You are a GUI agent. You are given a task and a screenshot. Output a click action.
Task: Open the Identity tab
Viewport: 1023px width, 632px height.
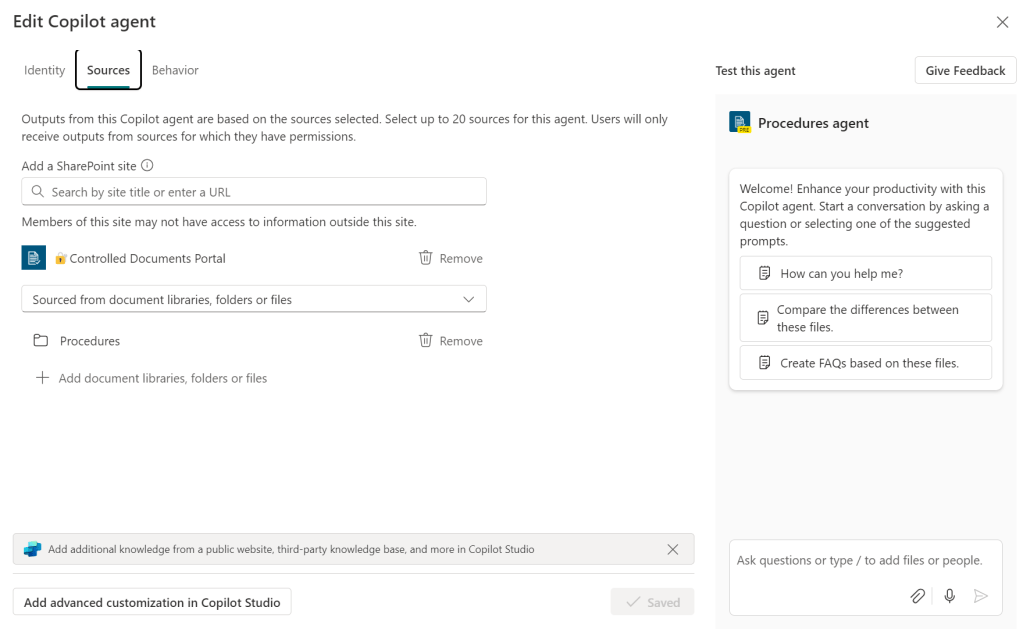click(x=45, y=70)
